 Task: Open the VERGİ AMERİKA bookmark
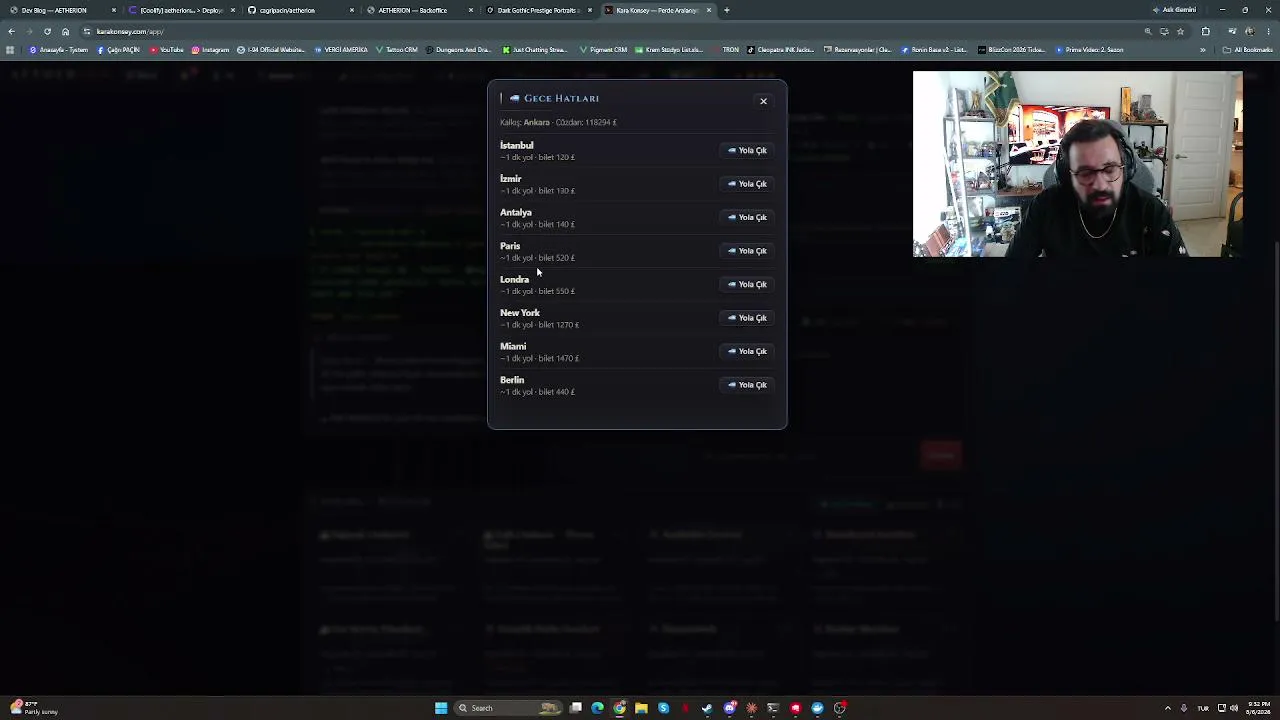pos(341,49)
